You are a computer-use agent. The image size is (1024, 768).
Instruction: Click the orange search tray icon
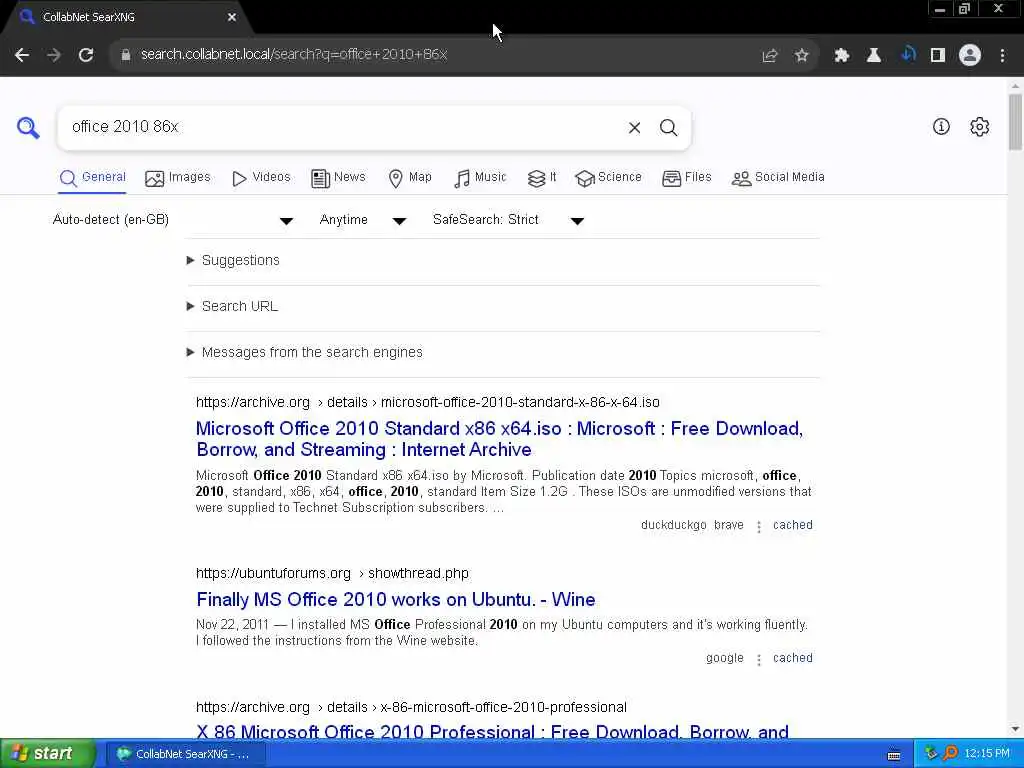(950, 754)
